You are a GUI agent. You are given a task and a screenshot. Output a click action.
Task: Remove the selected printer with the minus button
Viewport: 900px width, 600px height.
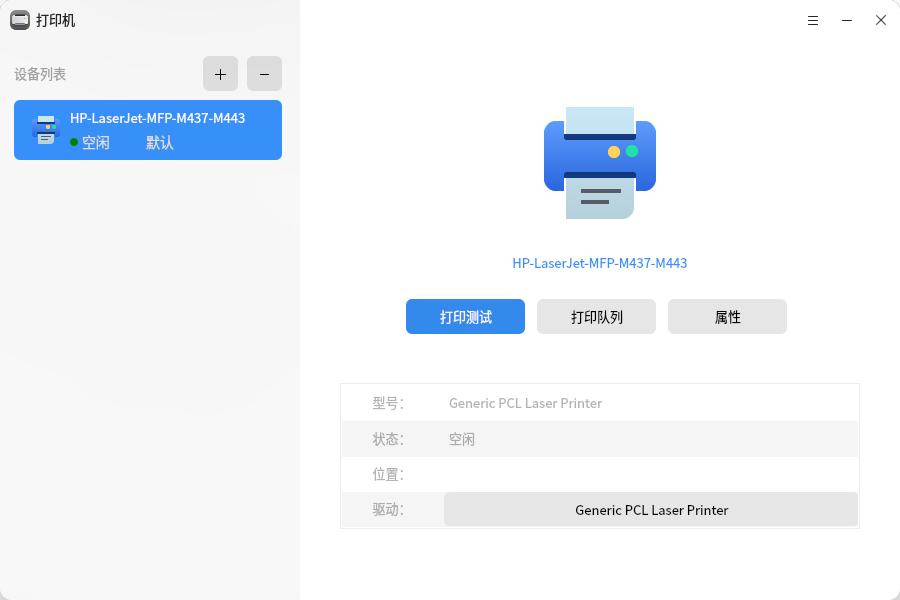coord(264,74)
